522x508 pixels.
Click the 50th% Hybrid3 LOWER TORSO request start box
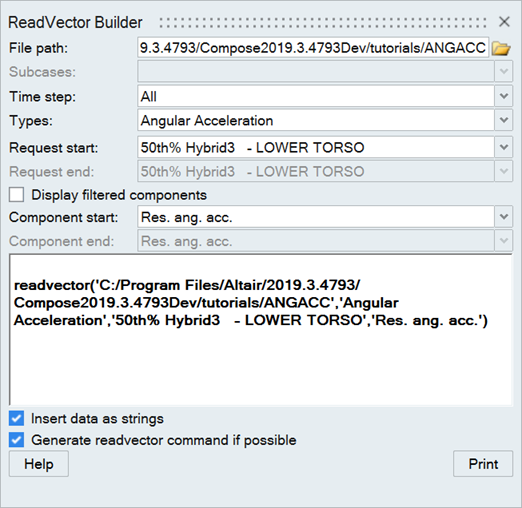click(316, 147)
